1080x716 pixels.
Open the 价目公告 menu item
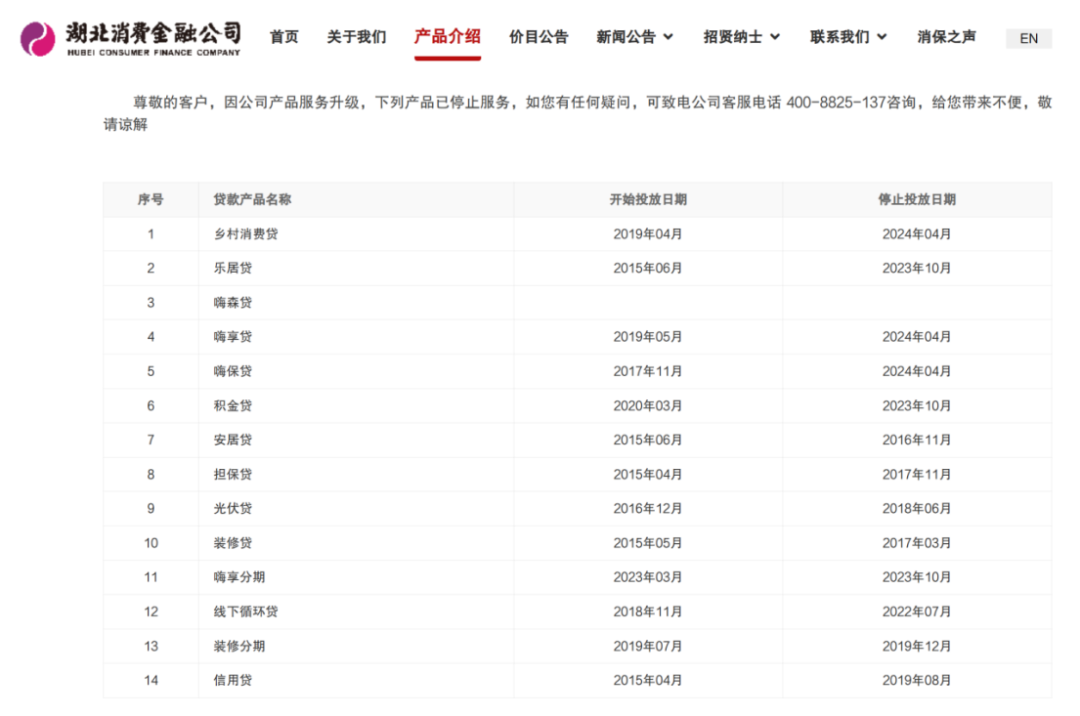tap(539, 37)
